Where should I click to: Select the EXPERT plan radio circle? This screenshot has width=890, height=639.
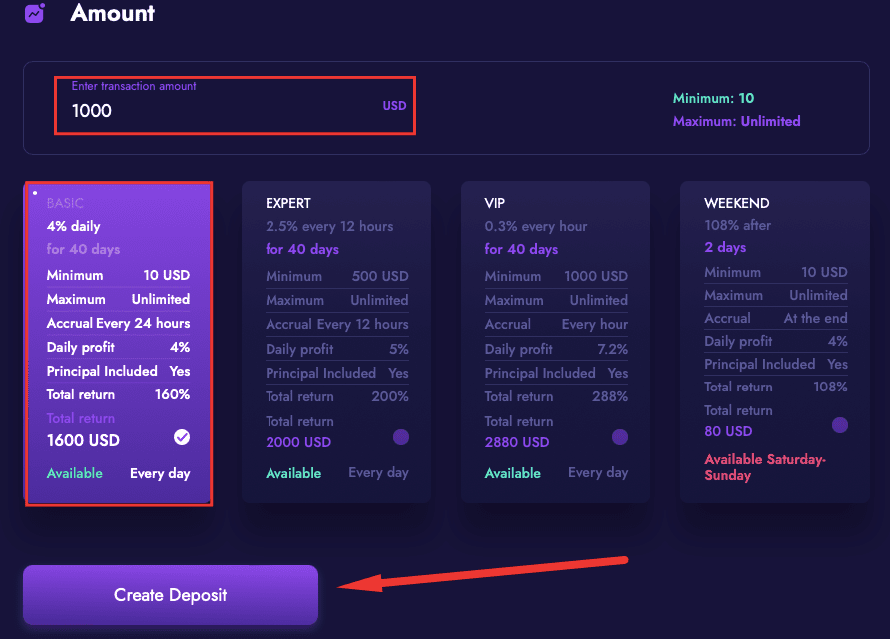pyautogui.click(x=400, y=437)
